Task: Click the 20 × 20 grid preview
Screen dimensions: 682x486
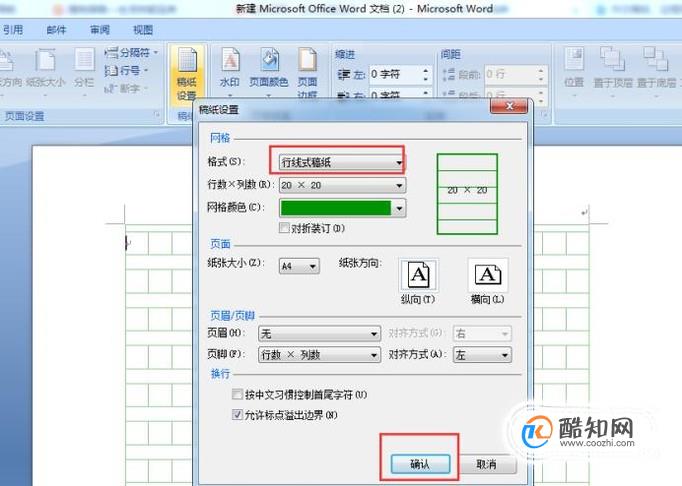Action: point(467,194)
